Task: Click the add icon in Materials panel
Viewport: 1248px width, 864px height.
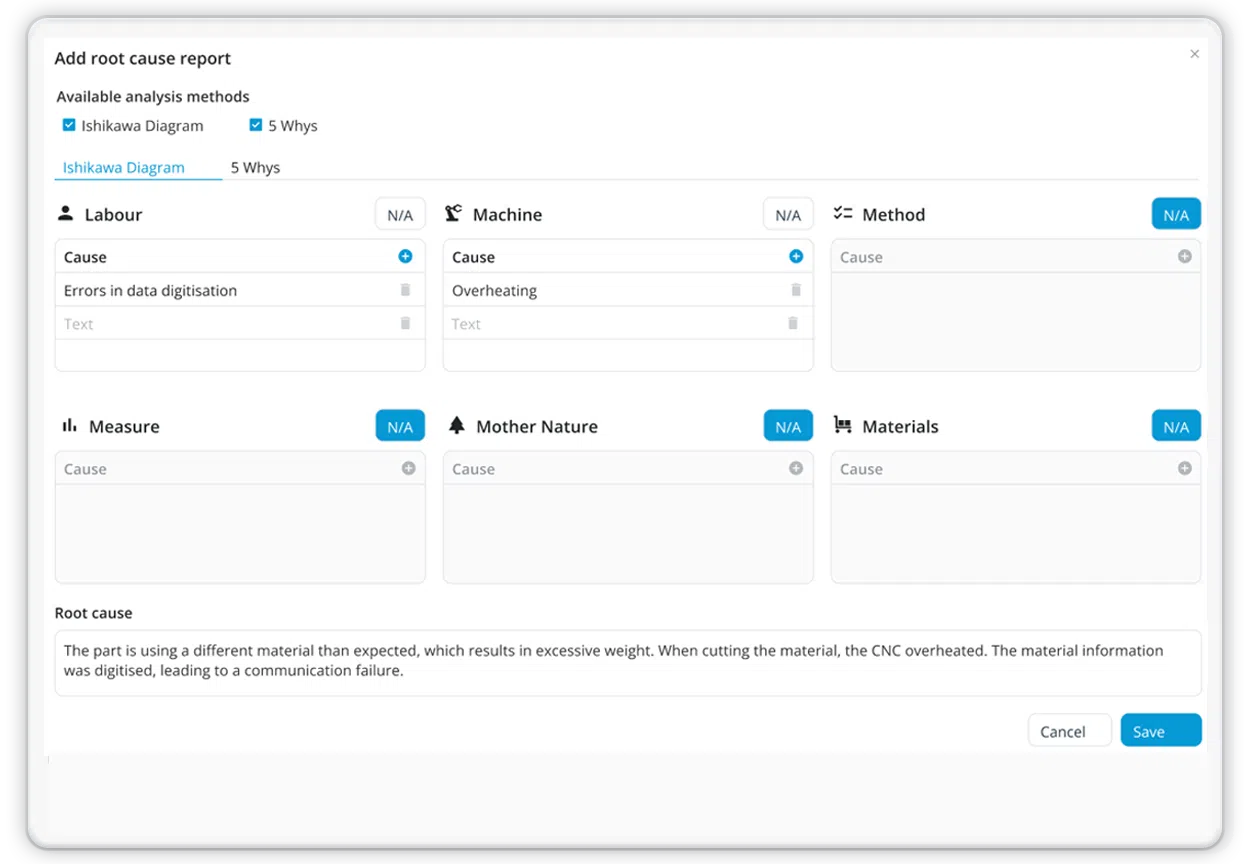Action: pos(1184,468)
